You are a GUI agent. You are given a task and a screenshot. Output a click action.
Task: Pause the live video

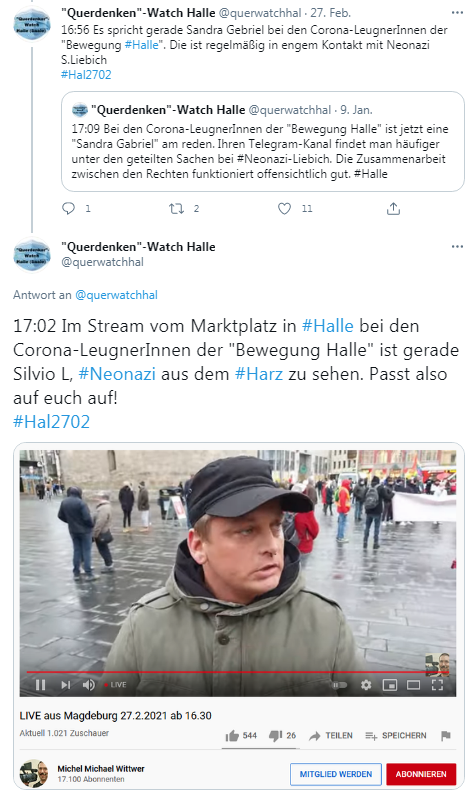tap(41, 685)
